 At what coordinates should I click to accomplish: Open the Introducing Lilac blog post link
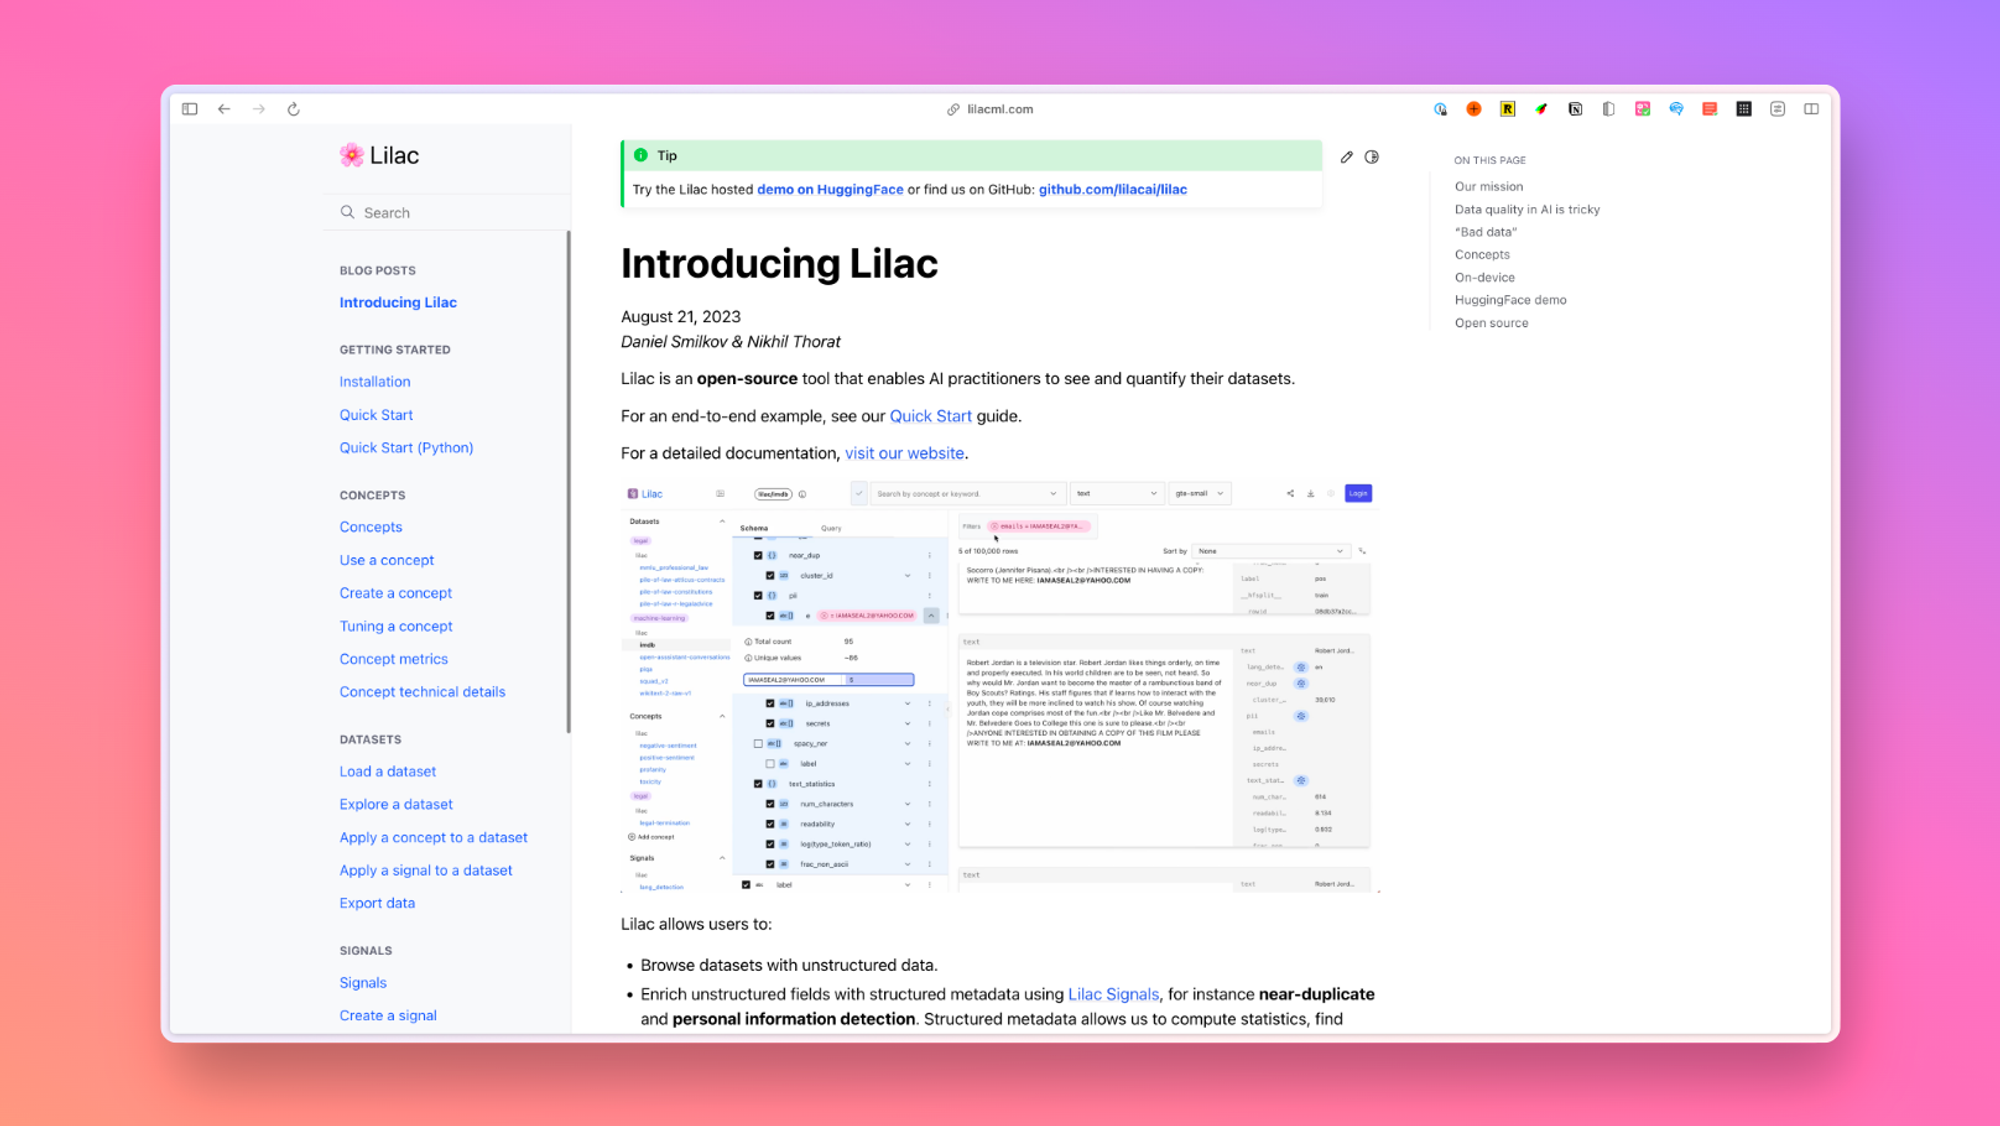point(398,302)
